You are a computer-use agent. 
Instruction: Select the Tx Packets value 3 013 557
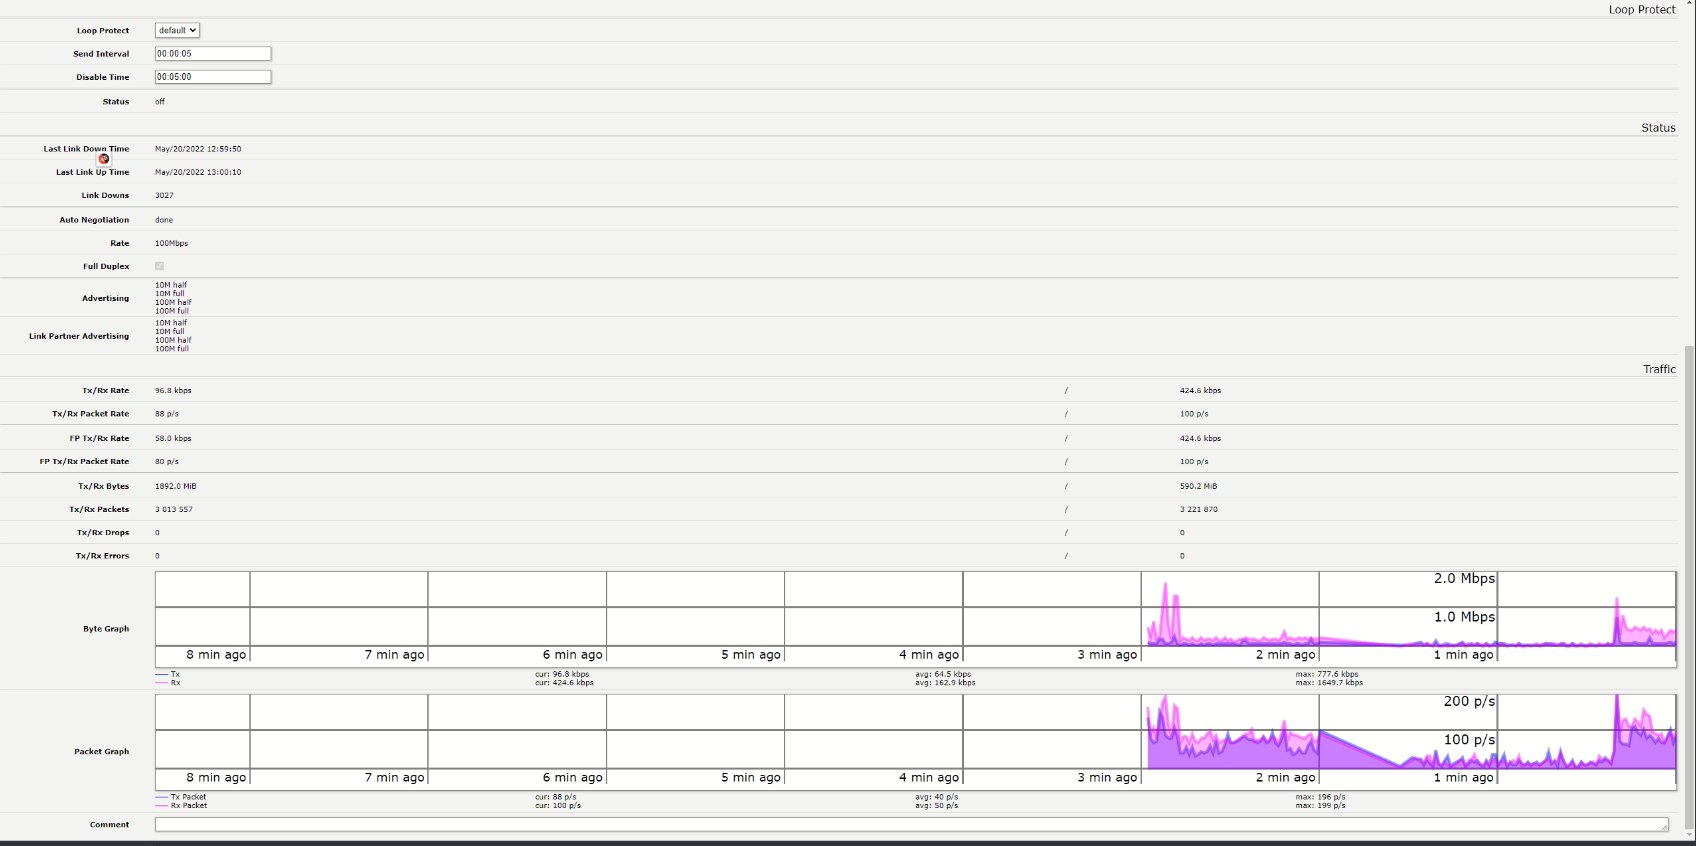pyautogui.click(x=174, y=510)
